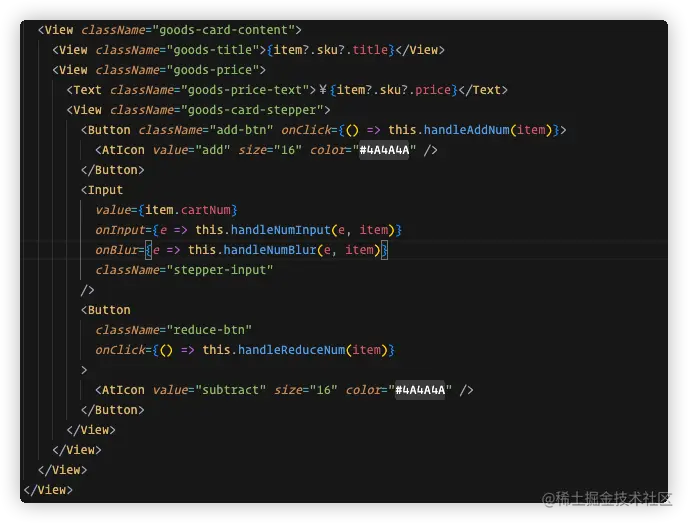The image size is (688, 523).
Task: Click handleAddNum method name
Action: click(466, 130)
